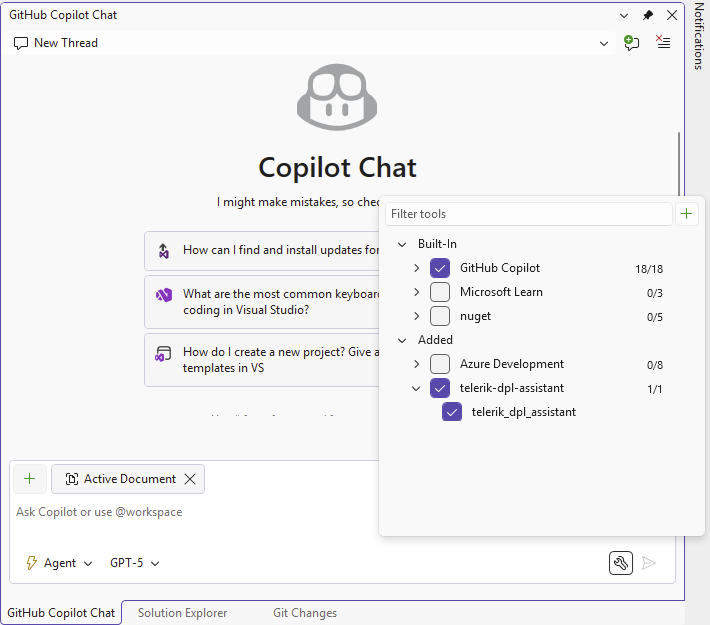Pin the GitHub Copilot Chat window
Image resolution: width=710 pixels, height=625 pixels.
[x=648, y=15]
